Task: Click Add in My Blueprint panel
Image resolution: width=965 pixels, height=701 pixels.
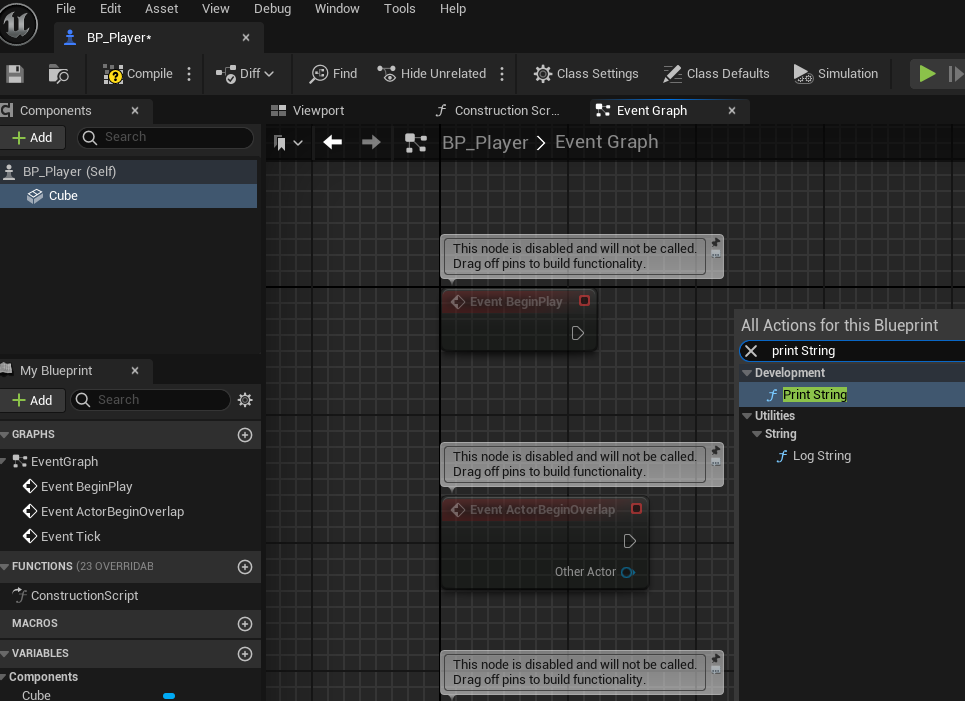Action: click(x=33, y=401)
